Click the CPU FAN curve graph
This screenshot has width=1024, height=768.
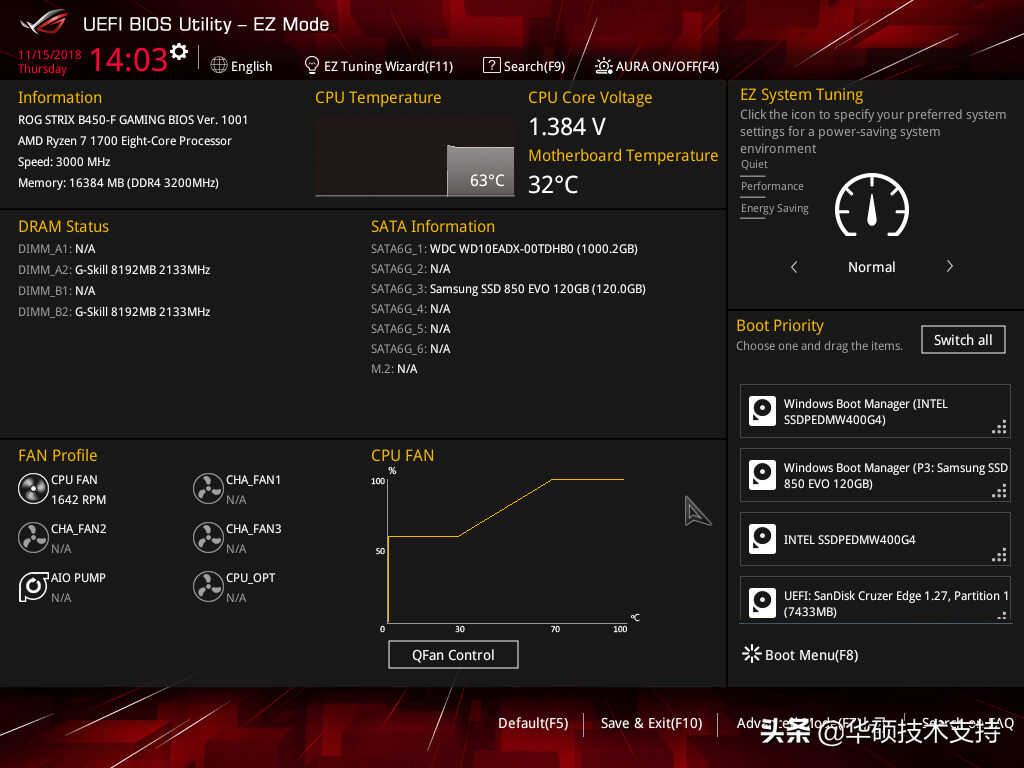tap(506, 549)
